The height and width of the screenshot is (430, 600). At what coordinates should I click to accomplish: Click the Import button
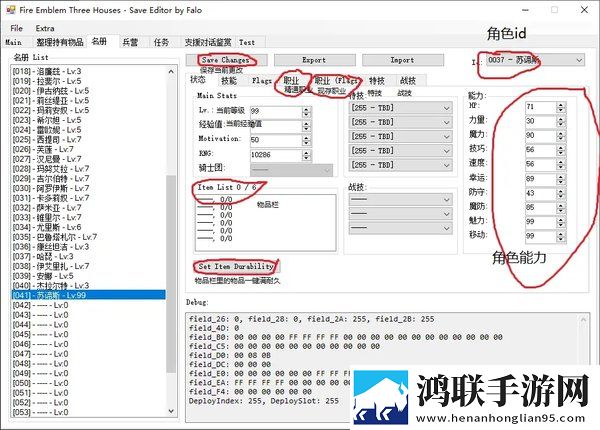[403, 60]
